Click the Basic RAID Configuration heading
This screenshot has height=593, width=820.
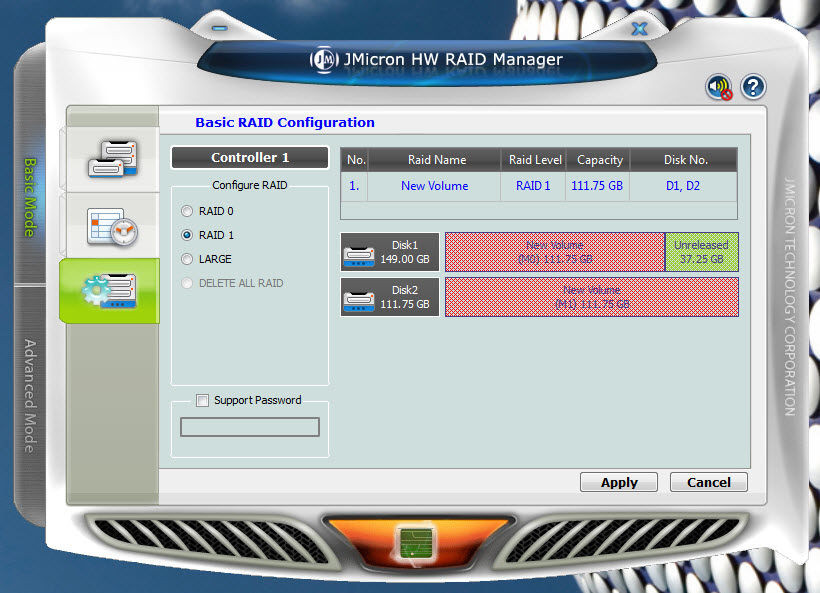pos(285,122)
